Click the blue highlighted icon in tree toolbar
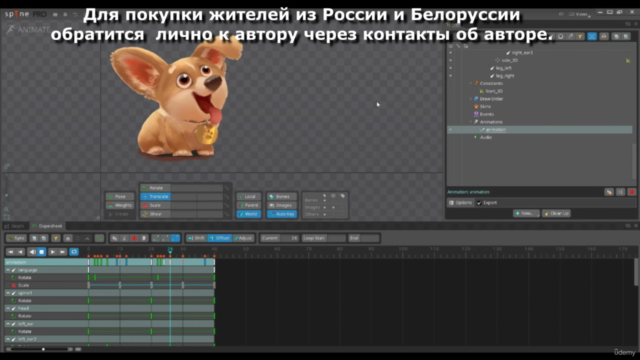Screen dimensions: 640x360 coord(592,36)
